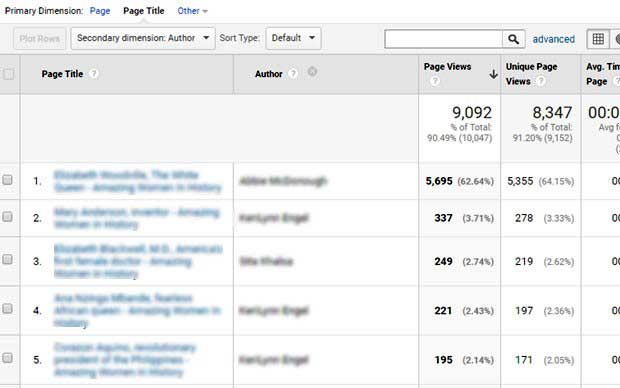Open help icon beside Page Title header
Viewport: 620px width, 388px height.
point(94,74)
